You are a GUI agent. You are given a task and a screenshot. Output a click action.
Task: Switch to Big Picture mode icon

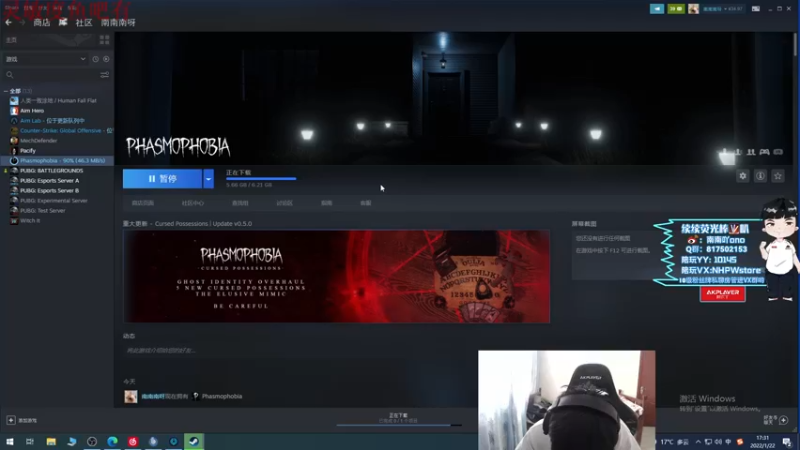point(756,9)
